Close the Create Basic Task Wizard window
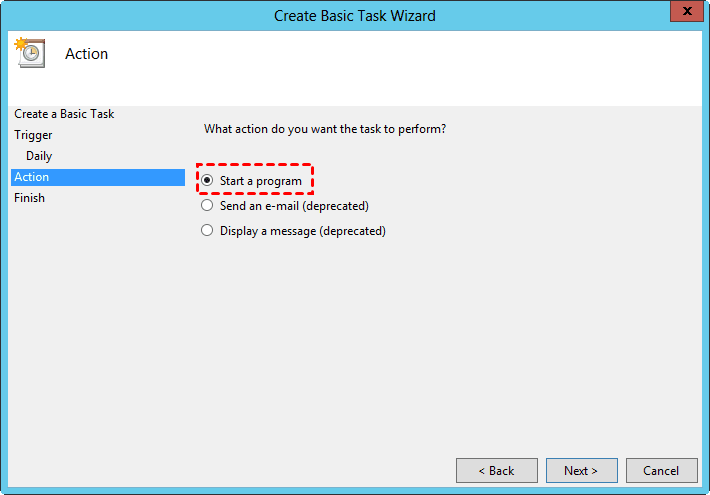The width and height of the screenshot is (710, 495). (x=684, y=15)
